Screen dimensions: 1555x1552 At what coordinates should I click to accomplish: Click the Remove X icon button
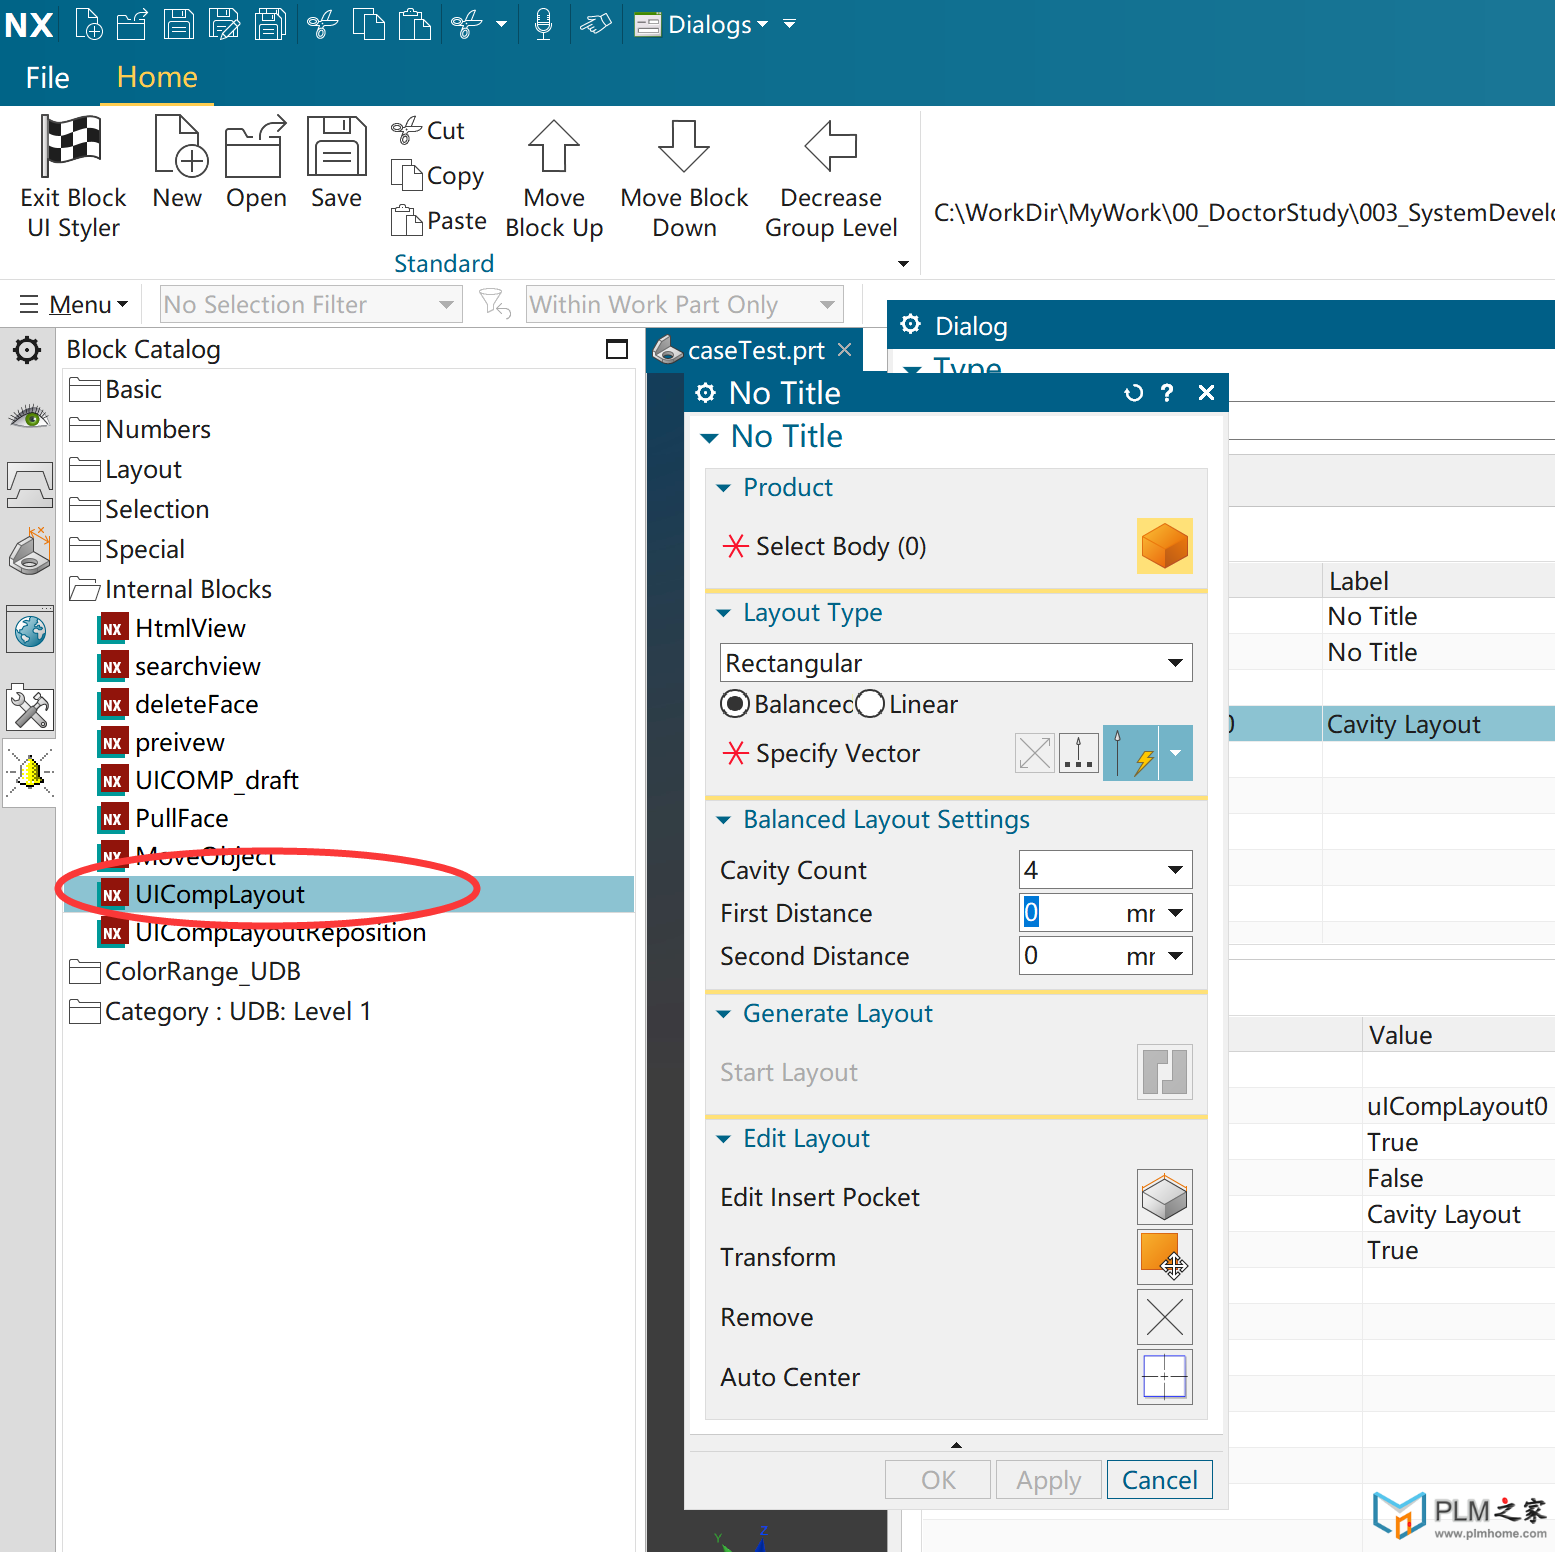click(1164, 1317)
